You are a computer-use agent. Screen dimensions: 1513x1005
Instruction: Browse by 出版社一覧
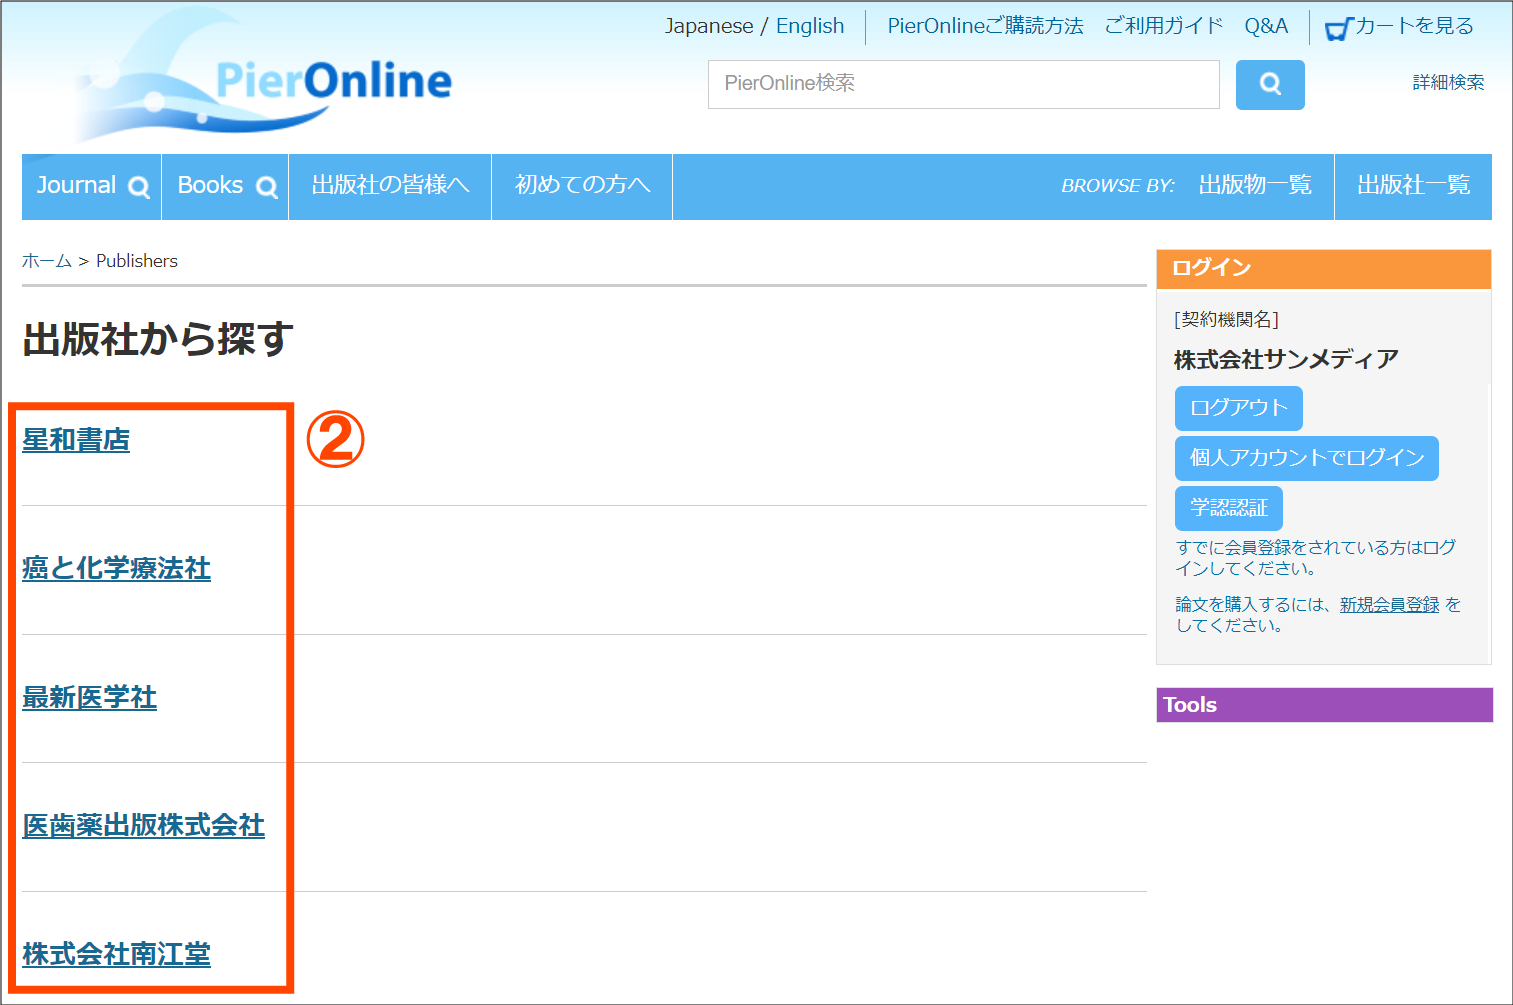(x=1413, y=186)
